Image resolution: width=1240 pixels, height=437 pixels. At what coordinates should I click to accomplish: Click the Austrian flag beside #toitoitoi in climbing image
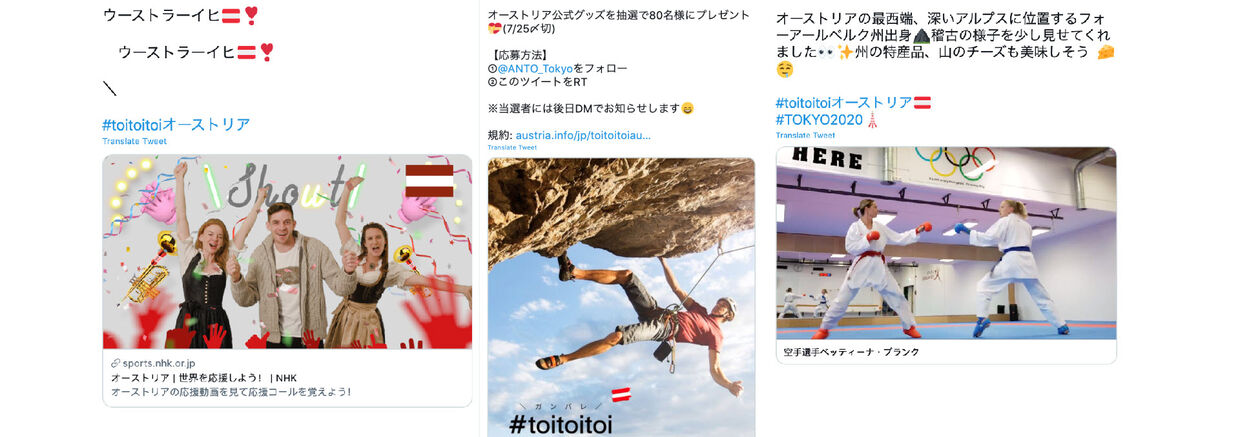[621, 394]
